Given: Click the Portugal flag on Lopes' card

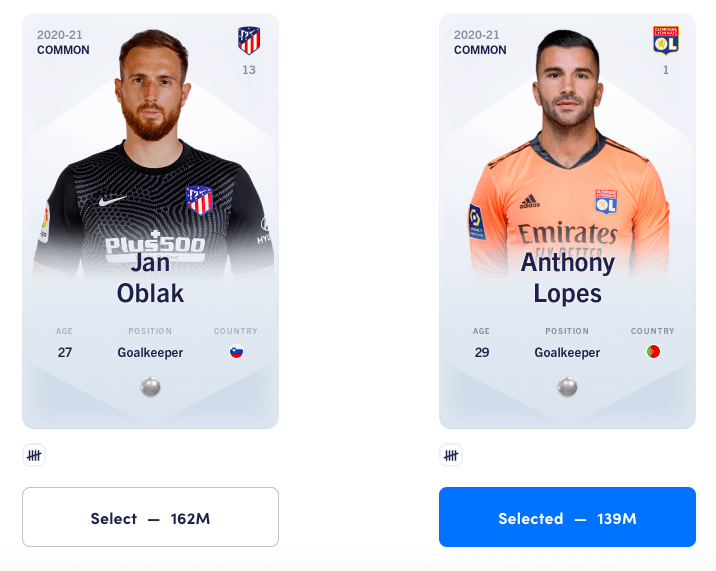Looking at the screenshot, I should click(x=653, y=352).
